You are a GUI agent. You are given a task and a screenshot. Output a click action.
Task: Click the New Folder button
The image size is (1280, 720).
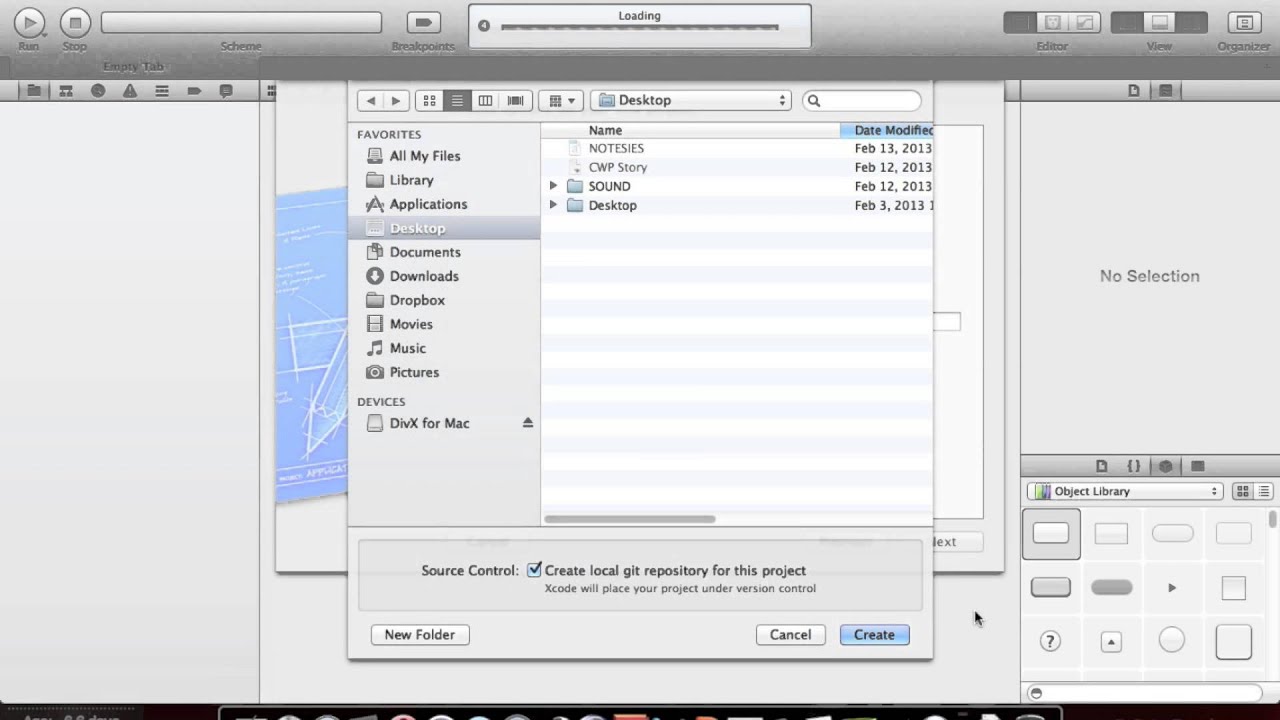[420, 635]
